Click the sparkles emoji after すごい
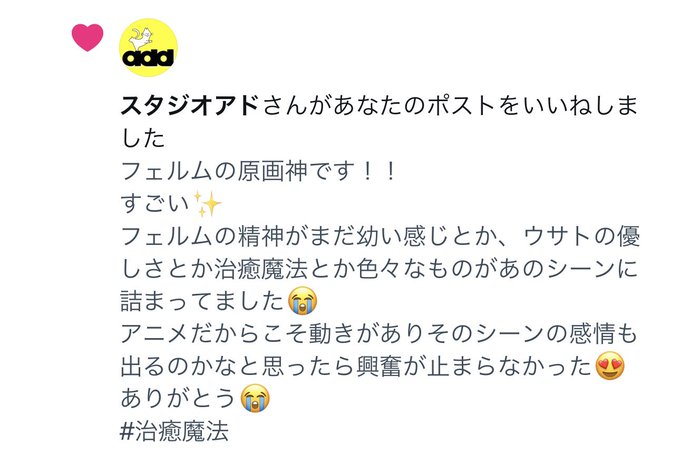The width and height of the screenshot is (680, 454). pyautogui.click(x=207, y=203)
